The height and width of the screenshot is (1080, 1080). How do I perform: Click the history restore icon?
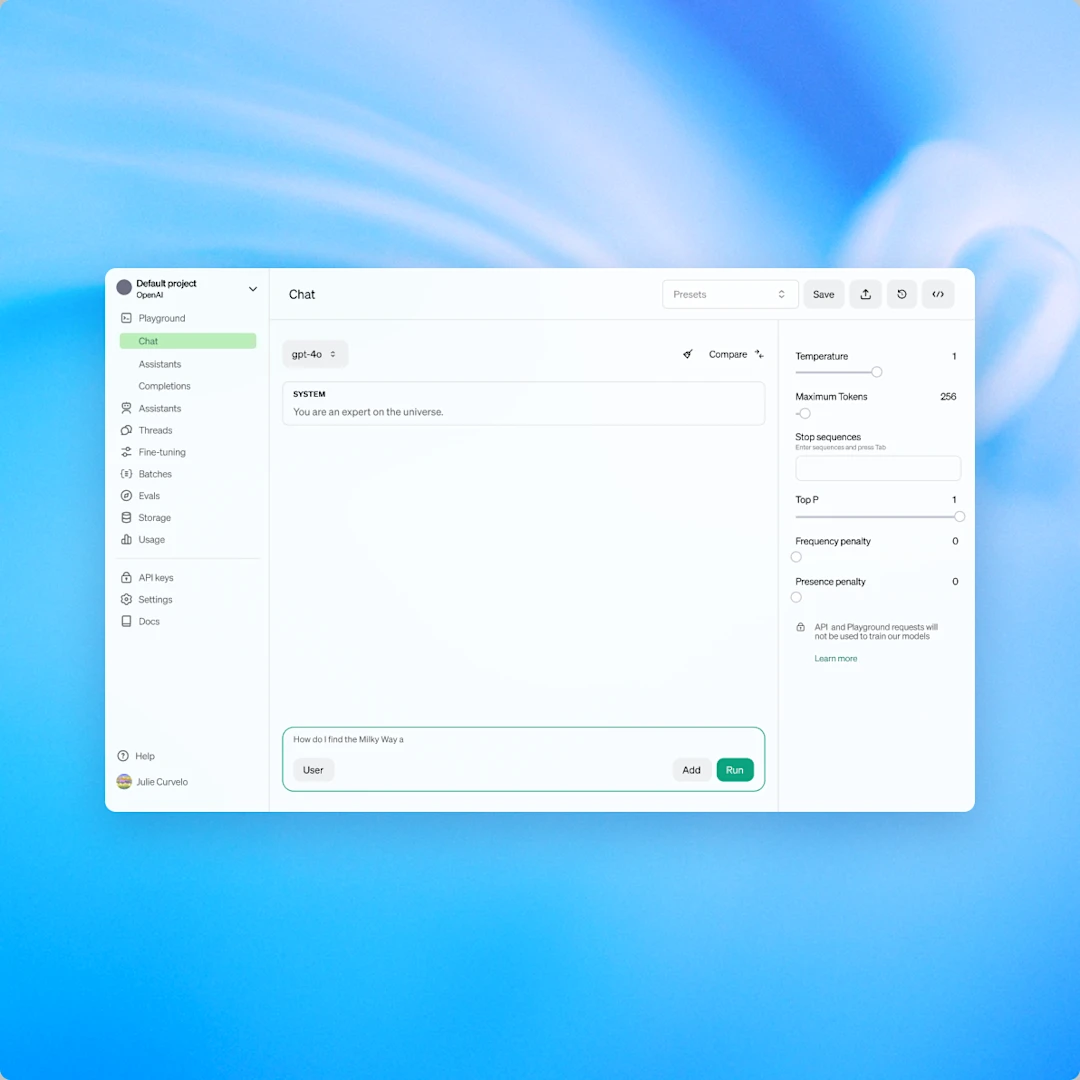(x=901, y=294)
